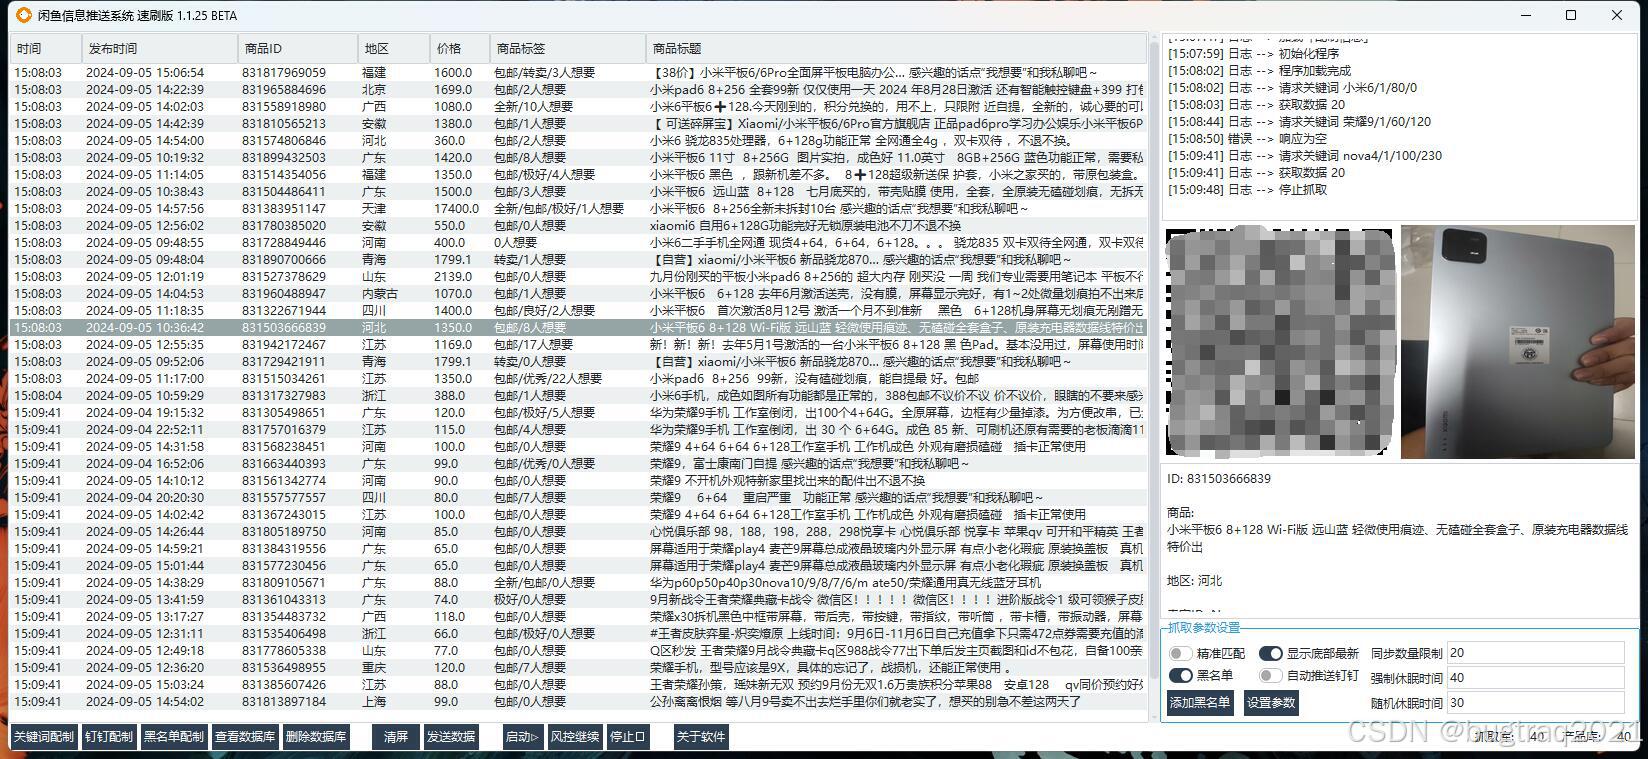Select row with product ID 831965884696
1648x759 pixels.
tap(578, 90)
